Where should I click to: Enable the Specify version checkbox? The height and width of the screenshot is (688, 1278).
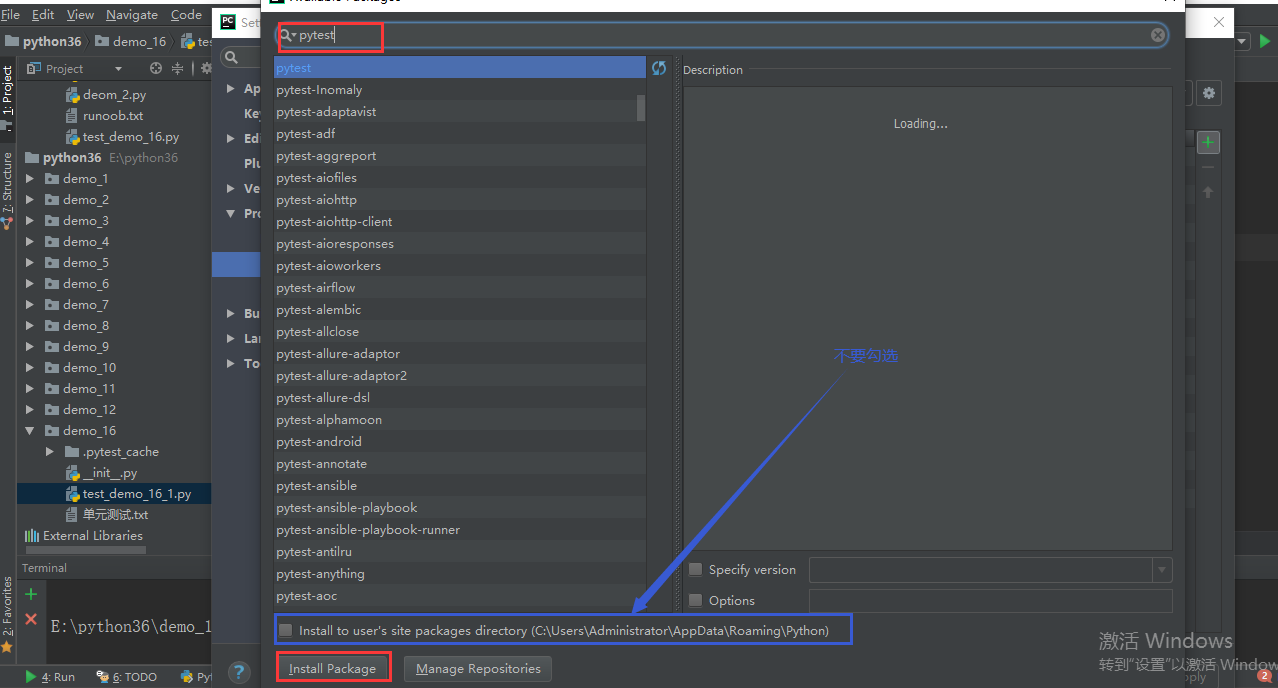tap(696, 570)
